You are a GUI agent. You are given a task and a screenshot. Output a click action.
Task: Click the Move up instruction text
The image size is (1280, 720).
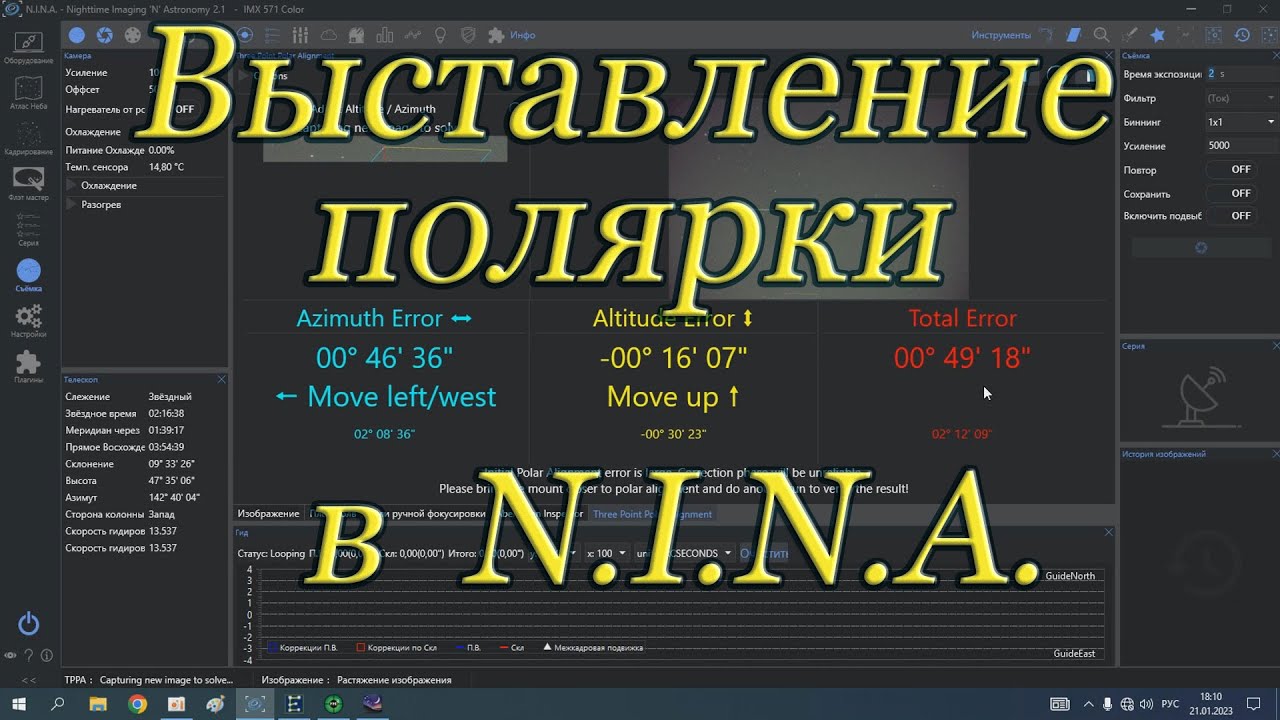tap(674, 397)
